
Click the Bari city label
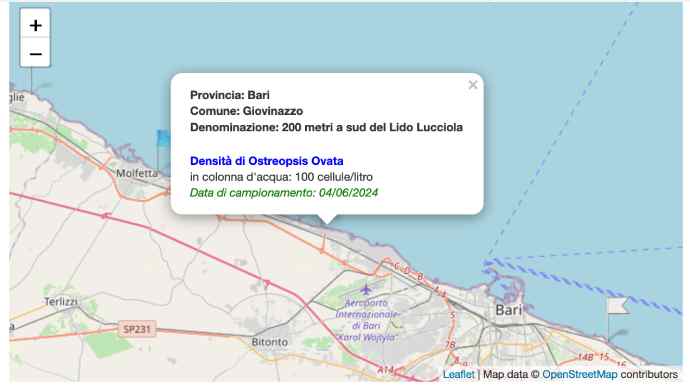[x=509, y=310]
